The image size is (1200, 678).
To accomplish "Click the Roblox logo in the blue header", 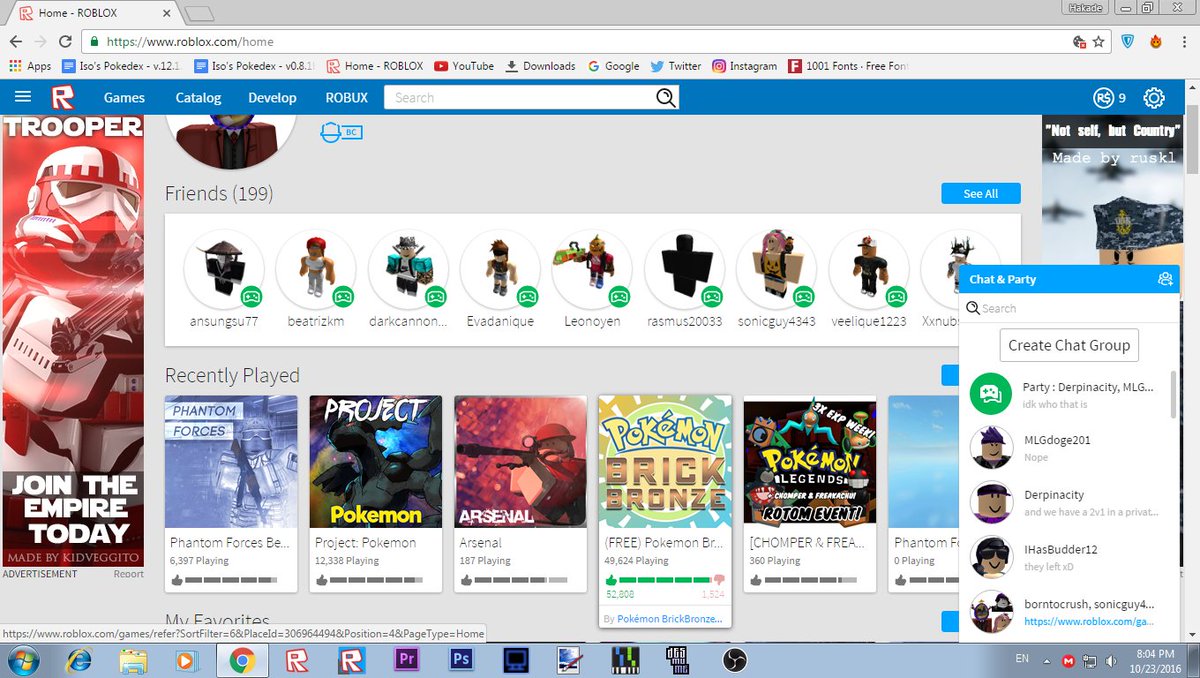I will click(63, 97).
